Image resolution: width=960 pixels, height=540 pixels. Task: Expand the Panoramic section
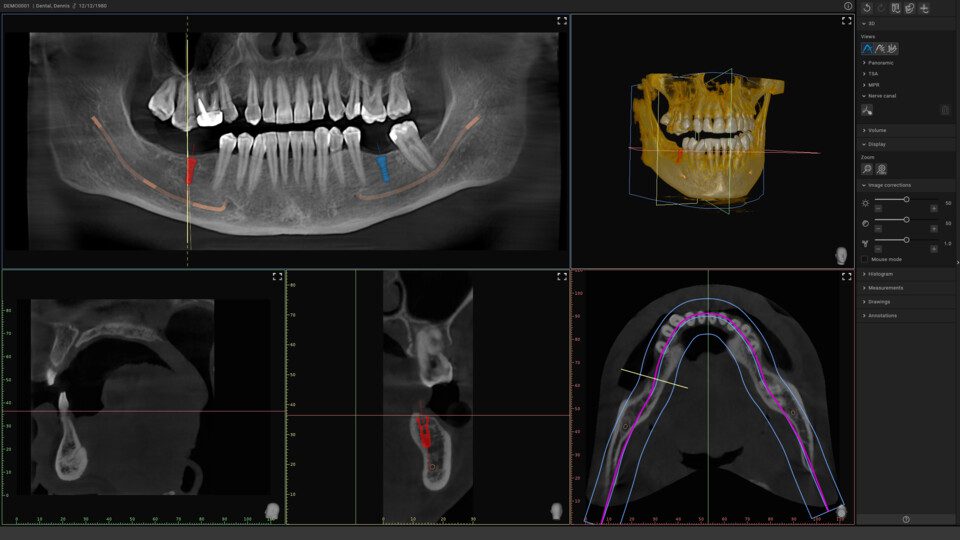(881, 62)
